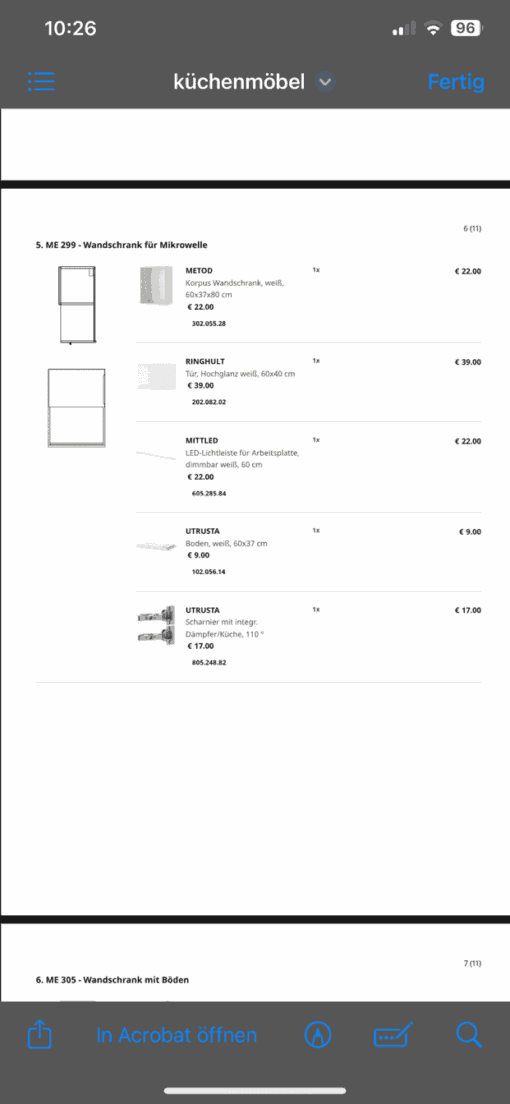Tap the Wi-Fi icon in status bar

(433, 28)
